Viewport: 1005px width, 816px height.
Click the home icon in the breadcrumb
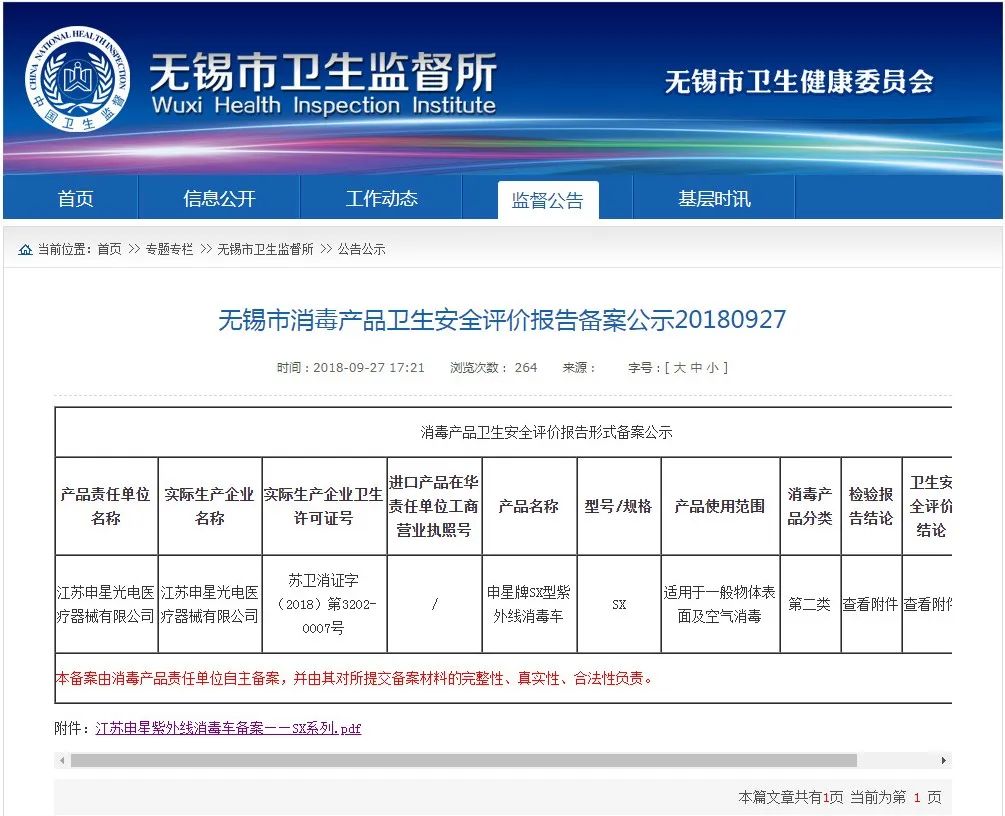click(25, 249)
